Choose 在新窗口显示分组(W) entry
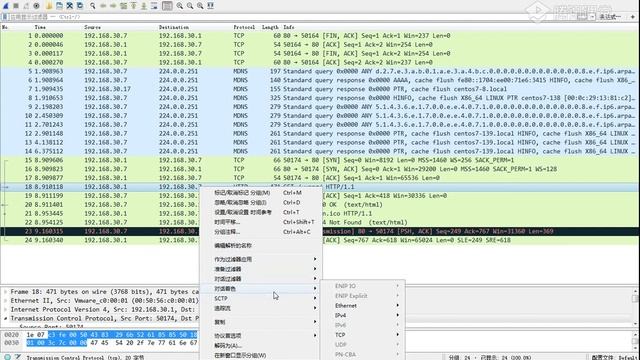The height and width of the screenshot is (360, 640). click(x=260, y=355)
